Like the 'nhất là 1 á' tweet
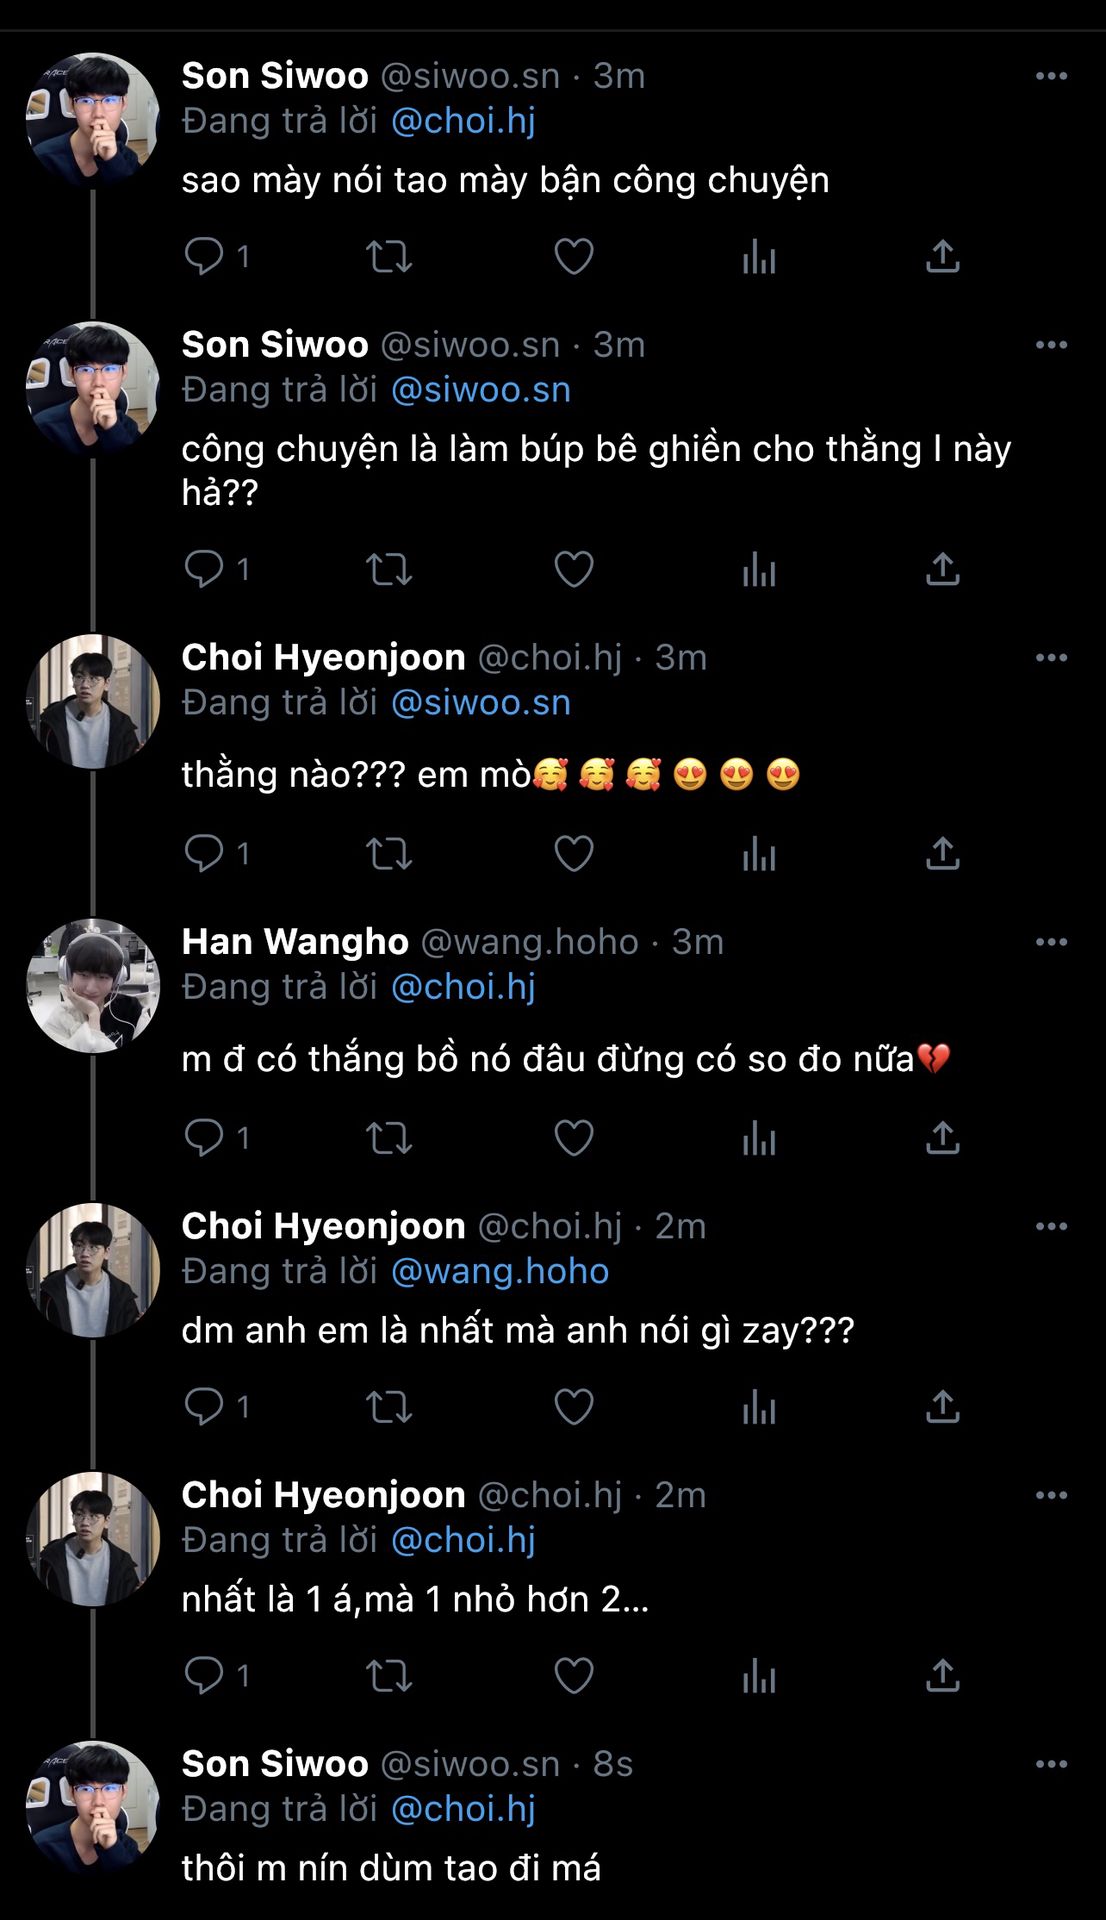This screenshot has width=1106, height=1920. coord(574,1675)
